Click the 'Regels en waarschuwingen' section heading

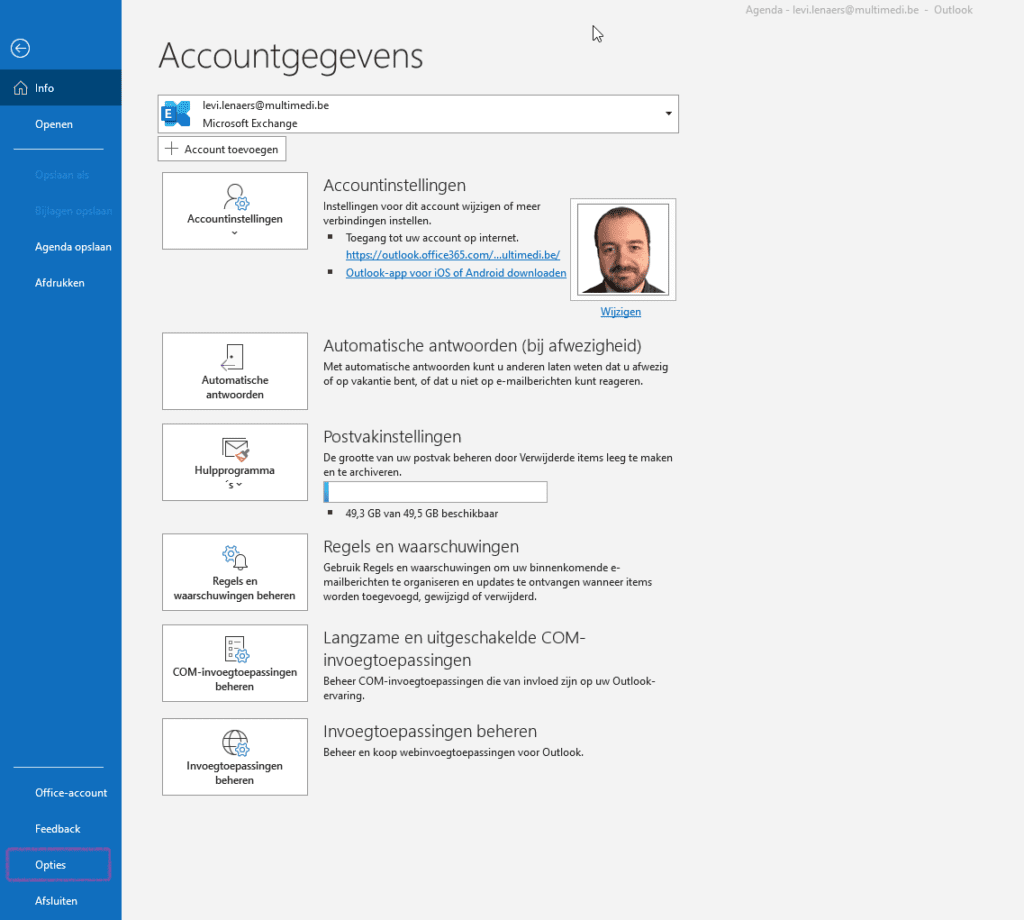421,547
